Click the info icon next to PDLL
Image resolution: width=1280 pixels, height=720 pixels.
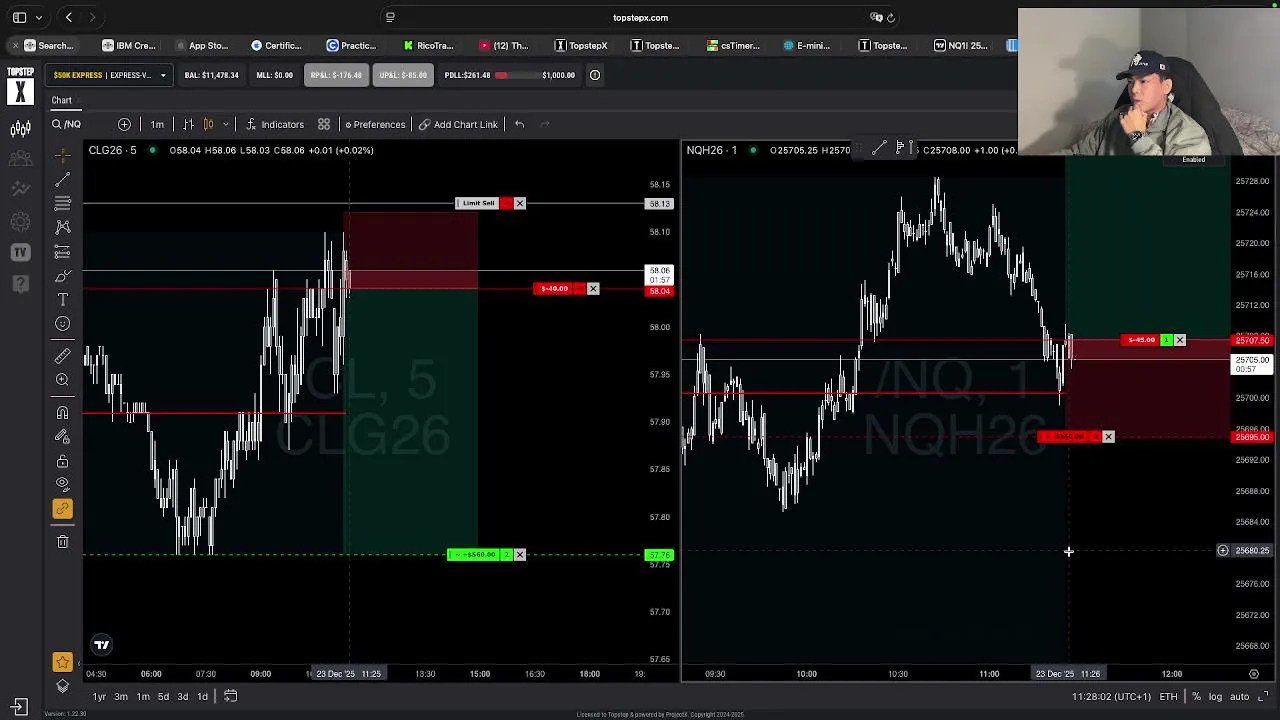tap(594, 75)
